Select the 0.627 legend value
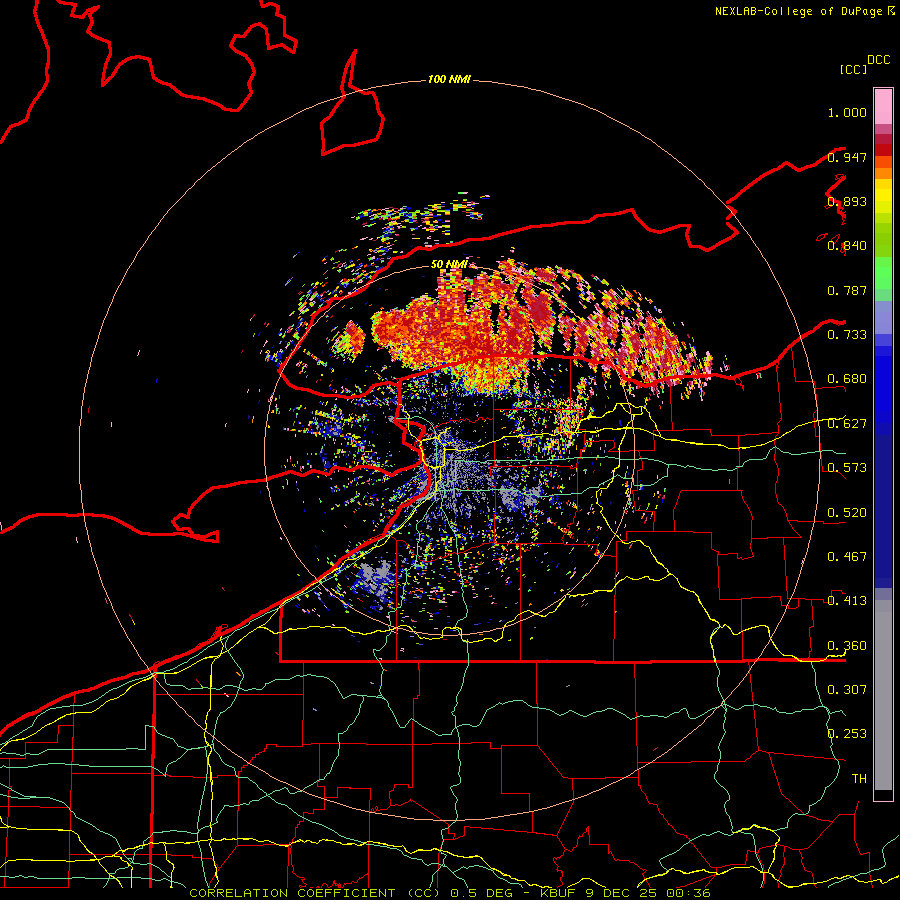900x900 pixels. click(x=847, y=424)
